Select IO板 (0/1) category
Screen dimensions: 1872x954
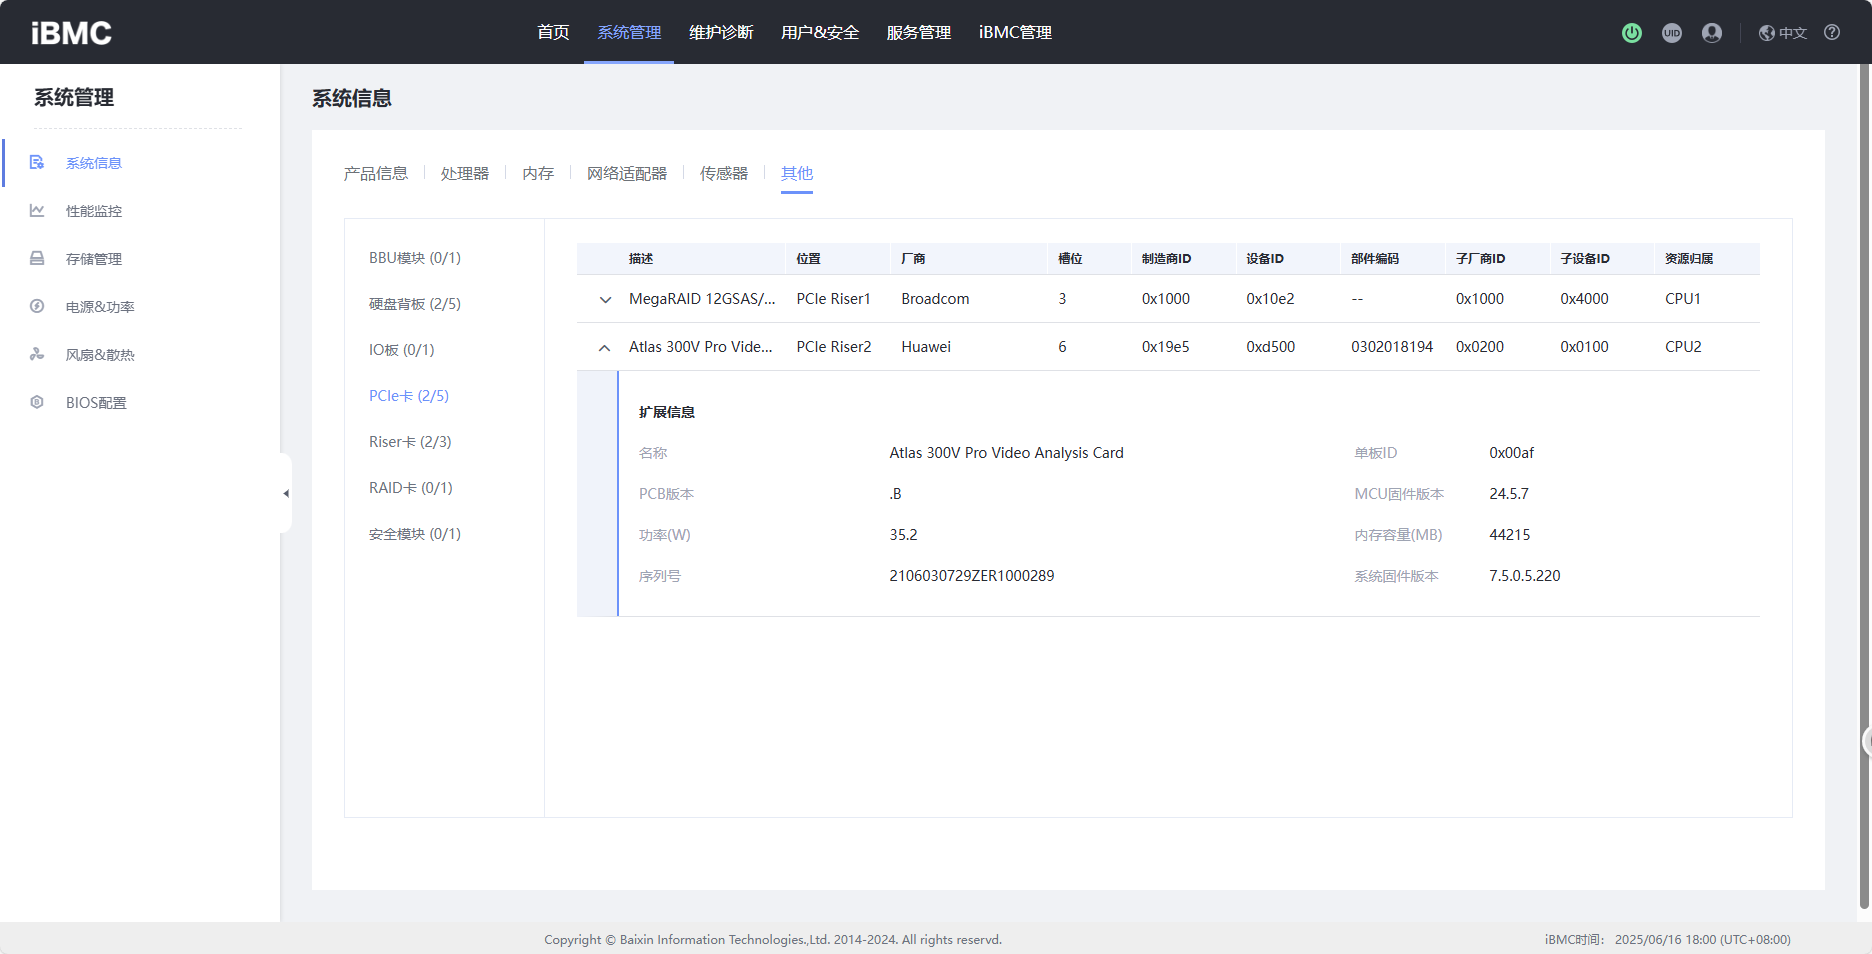point(402,350)
